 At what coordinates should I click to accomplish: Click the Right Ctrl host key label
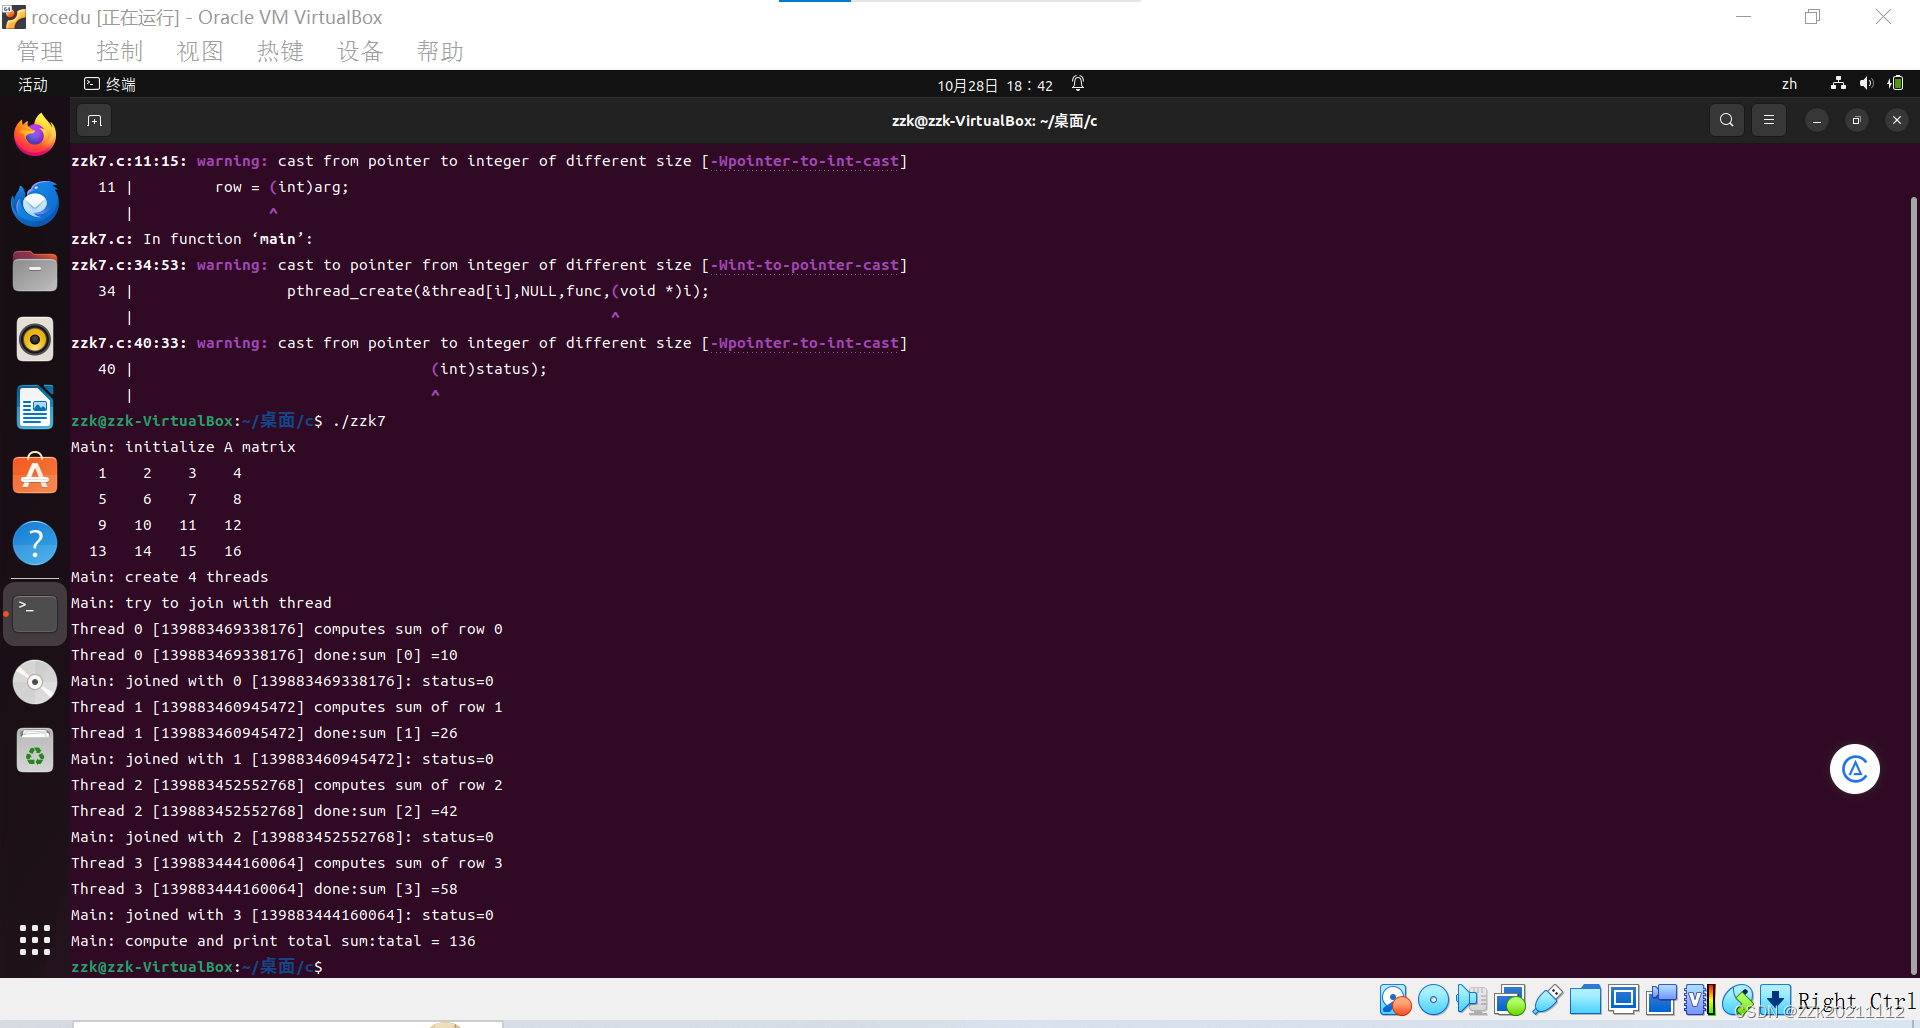point(1857,1001)
